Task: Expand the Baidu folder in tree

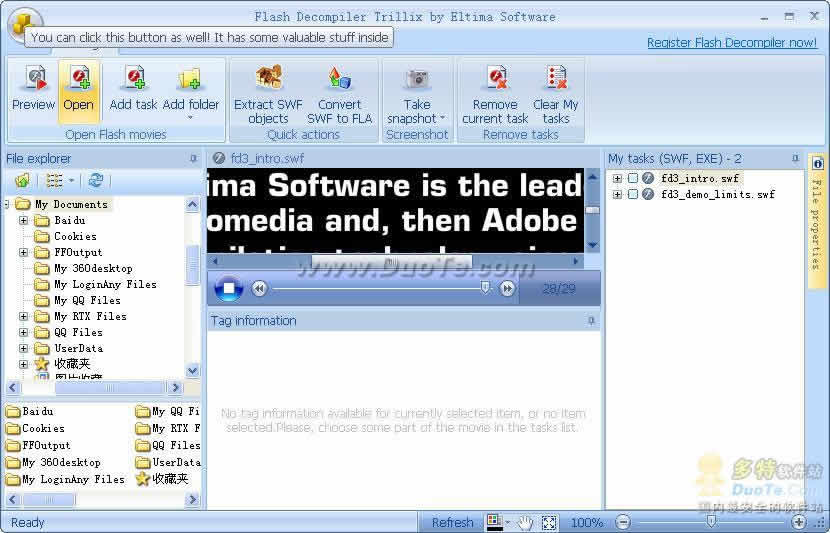Action: pos(23,220)
